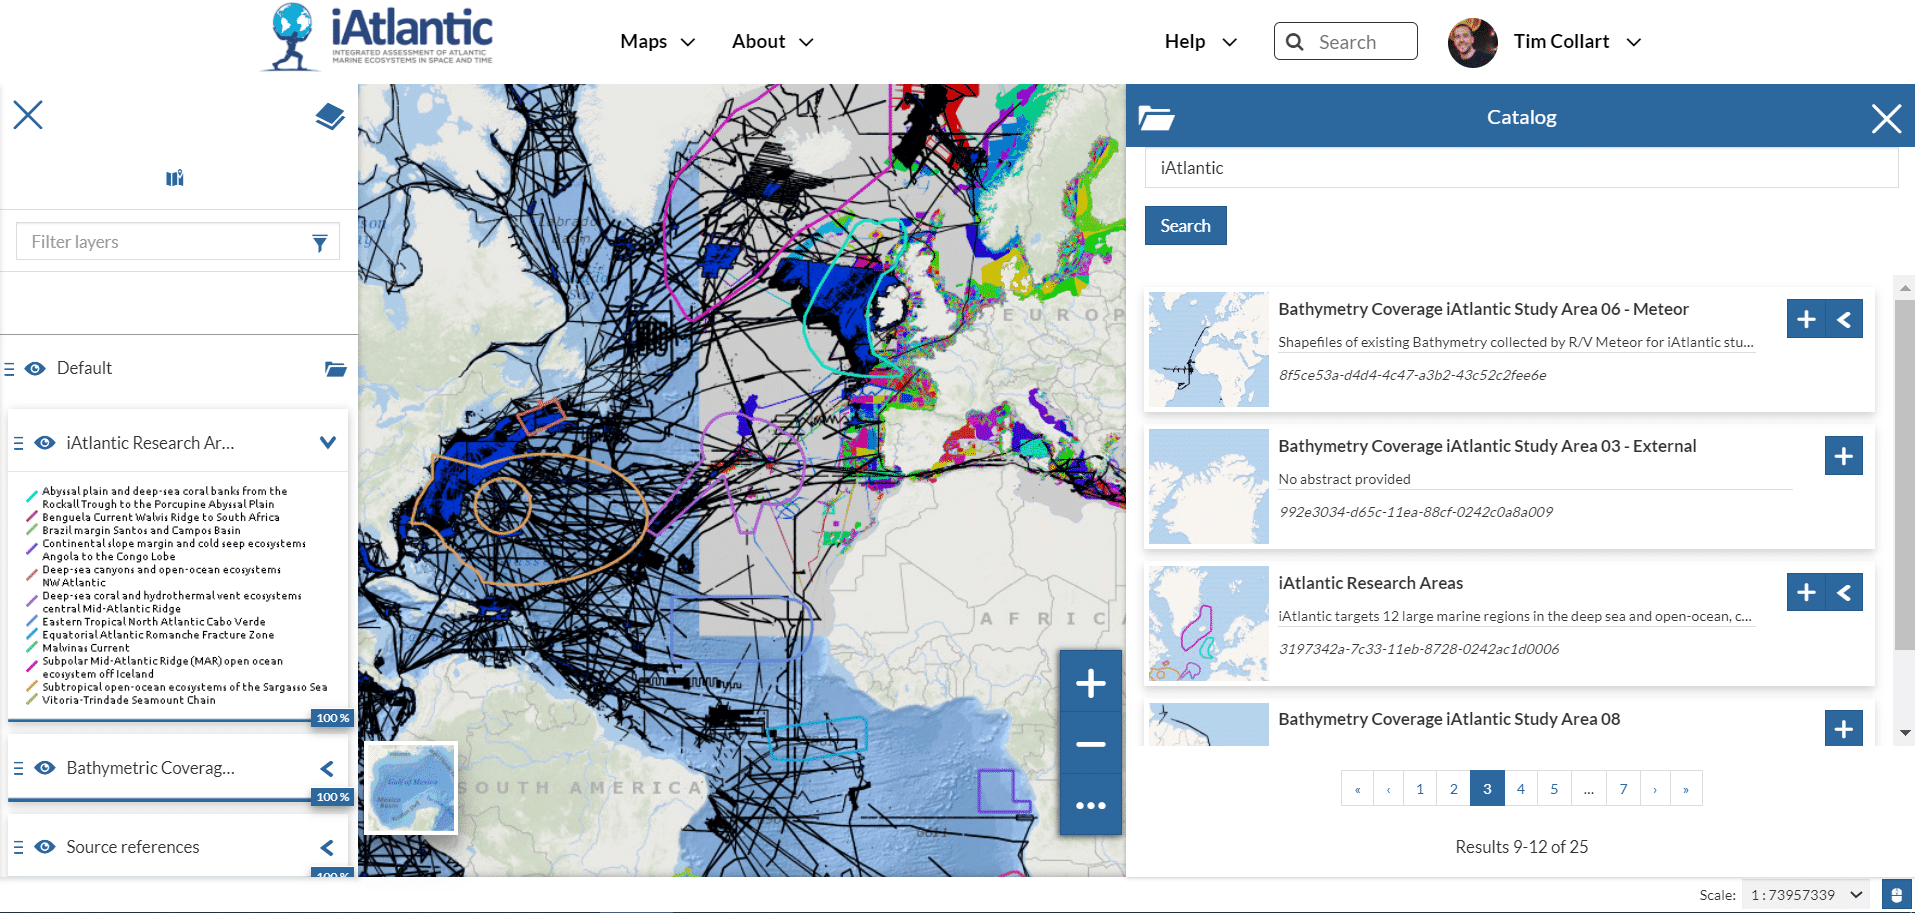Collapse iAtlantic Research Areas legend chevron
Screen dimensions: 1915x913
point(327,442)
